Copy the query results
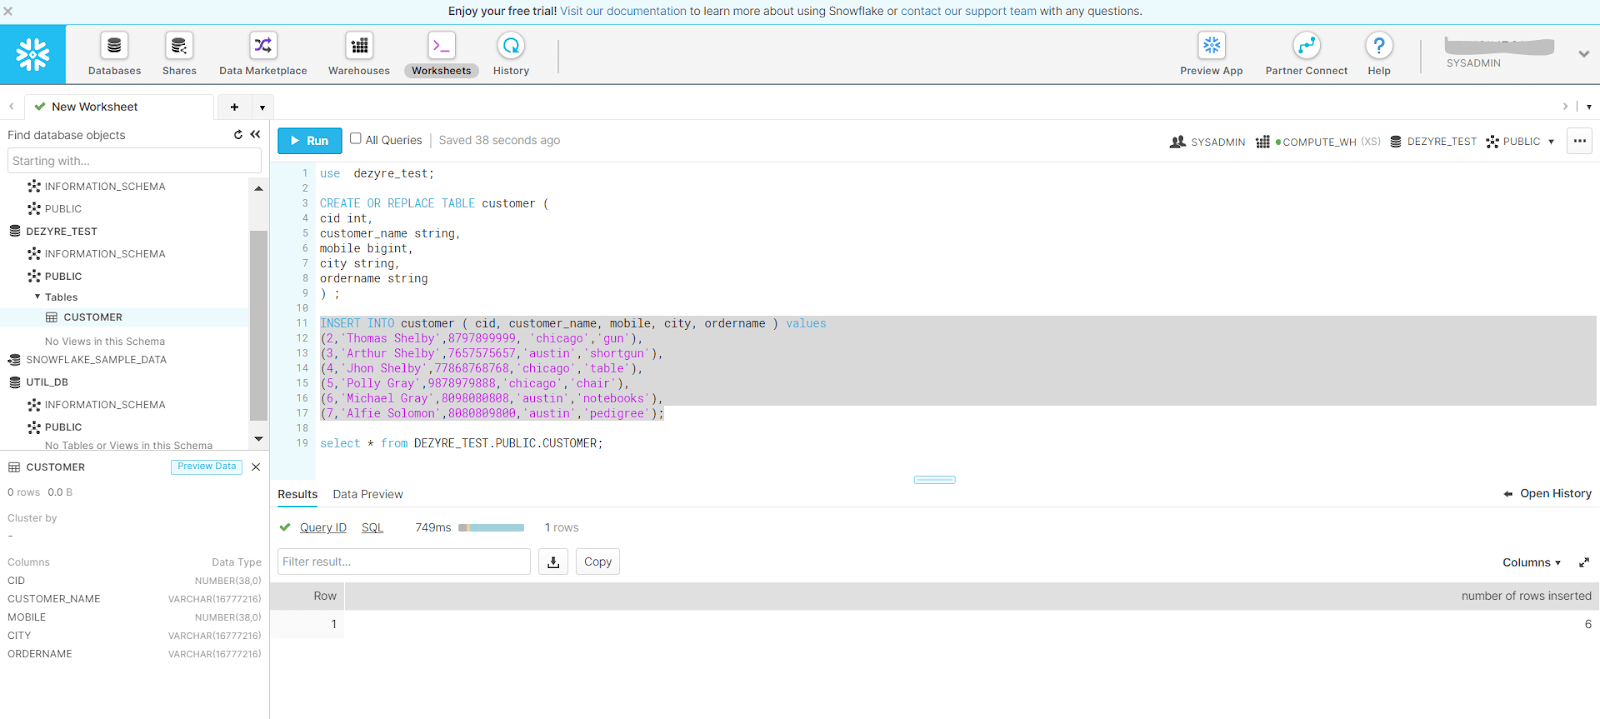This screenshot has width=1600, height=719. point(598,562)
